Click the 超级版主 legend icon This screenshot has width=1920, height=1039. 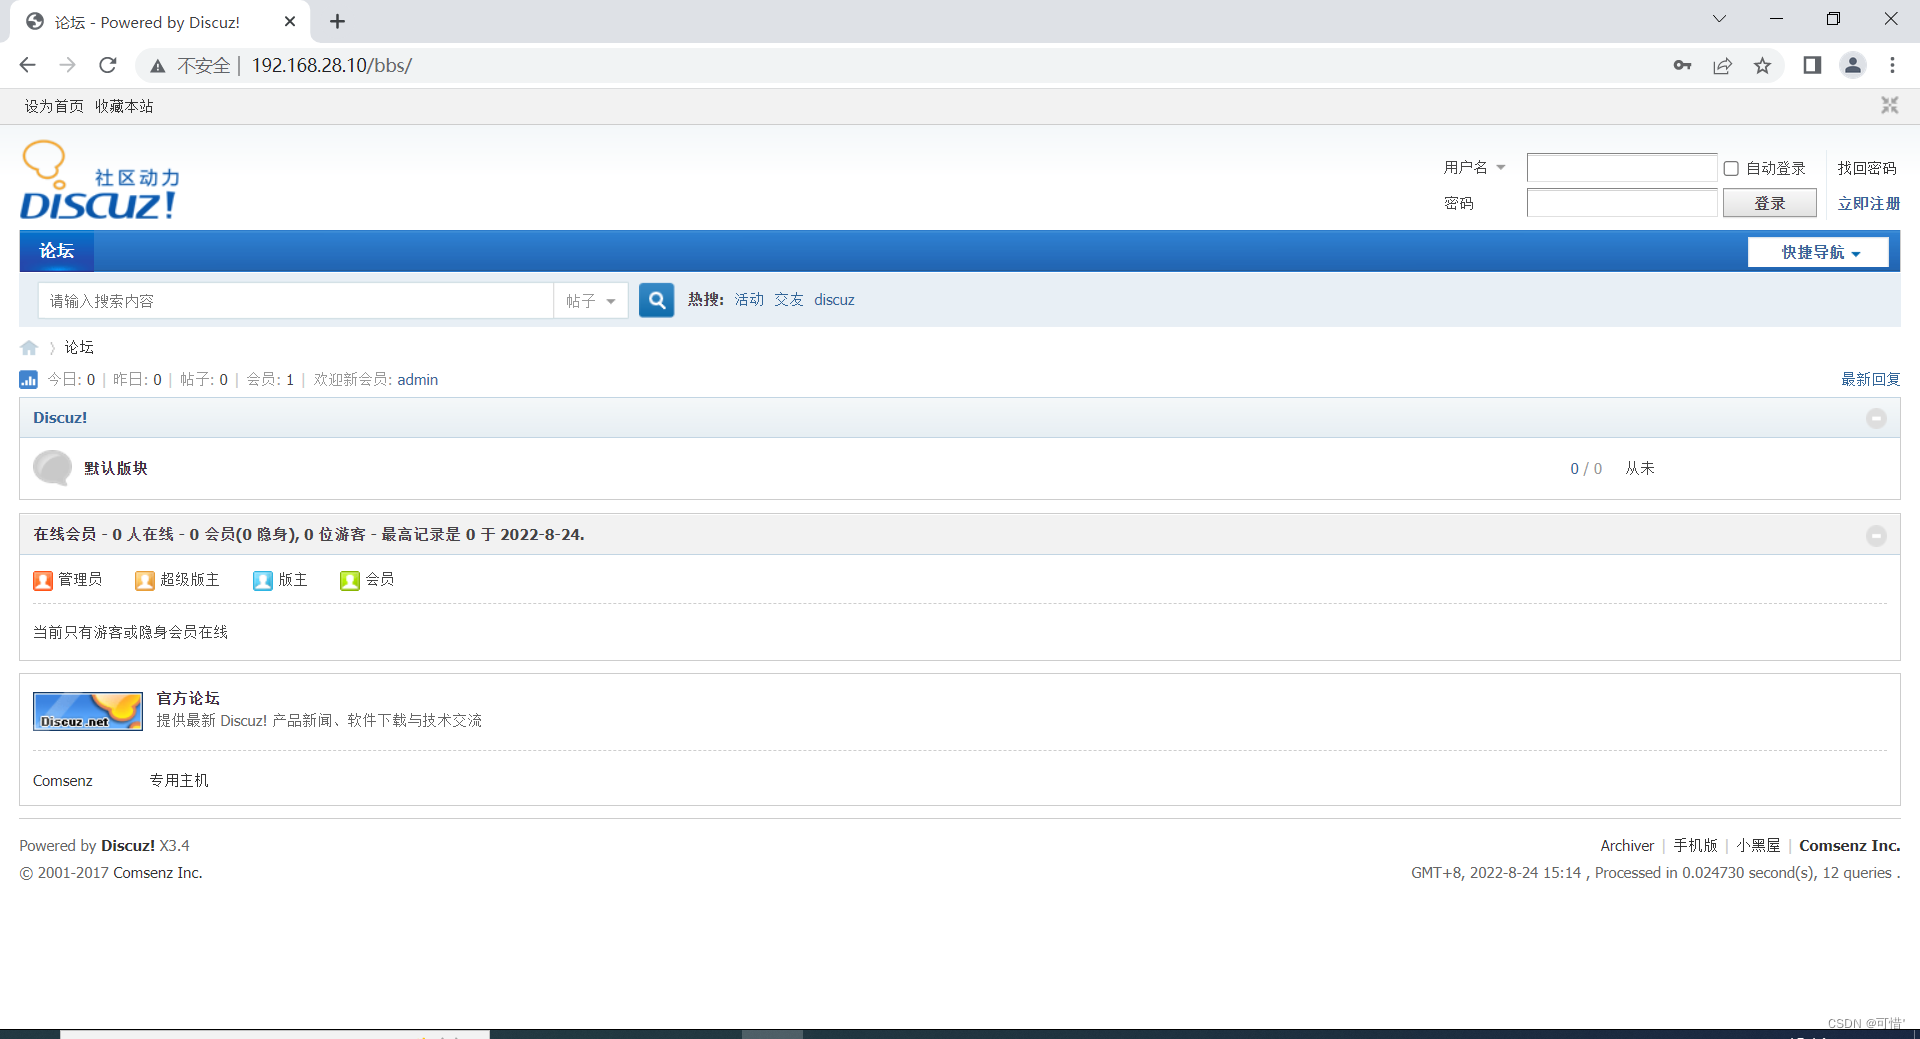pyautogui.click(x=145, y=580)
